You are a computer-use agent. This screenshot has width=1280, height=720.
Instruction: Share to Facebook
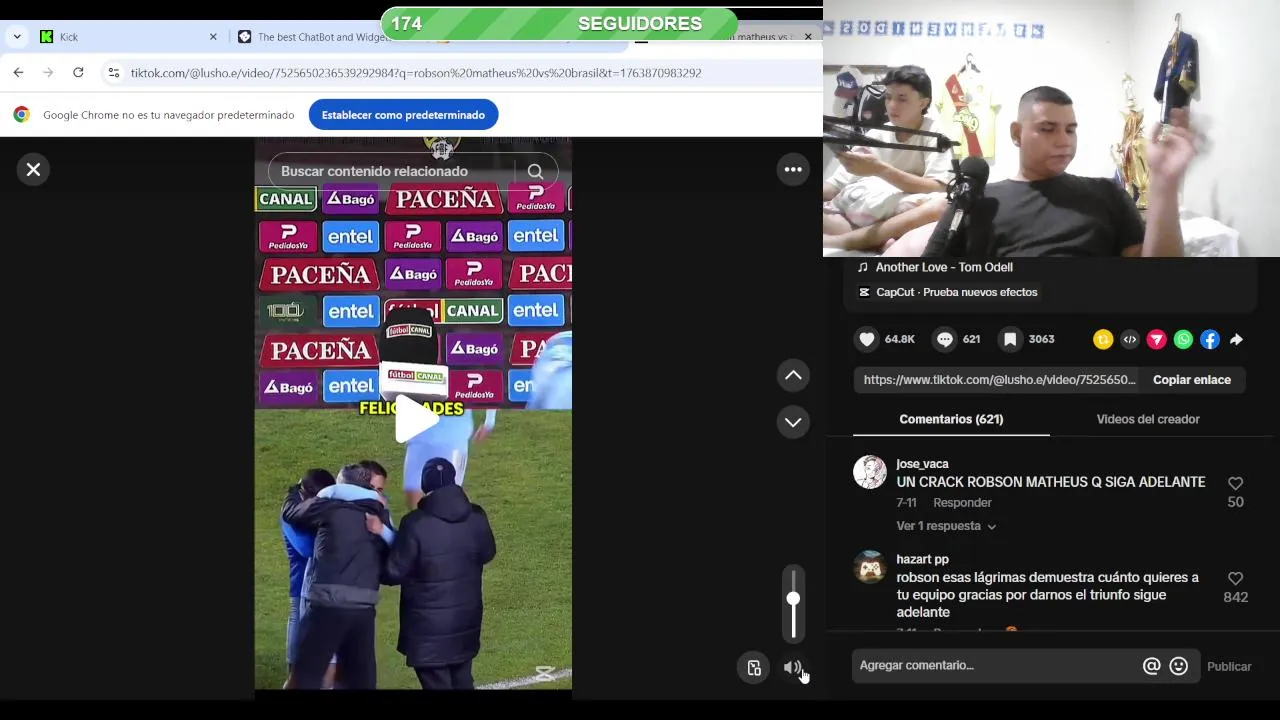(x=1210, y=340)
